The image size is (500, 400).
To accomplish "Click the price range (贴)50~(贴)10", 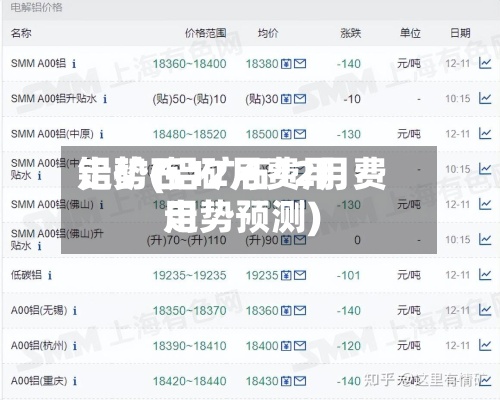I will (x=189, y=99).
